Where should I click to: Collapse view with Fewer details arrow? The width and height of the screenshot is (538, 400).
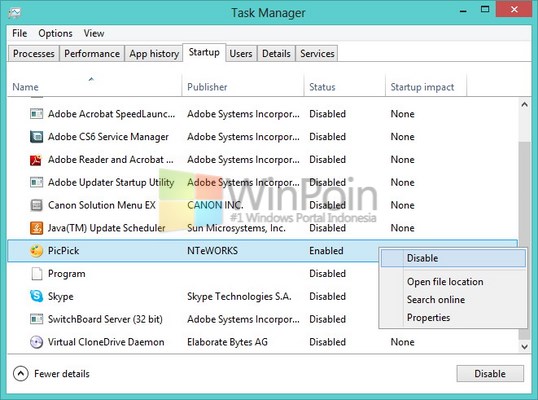tap(21, 373)
